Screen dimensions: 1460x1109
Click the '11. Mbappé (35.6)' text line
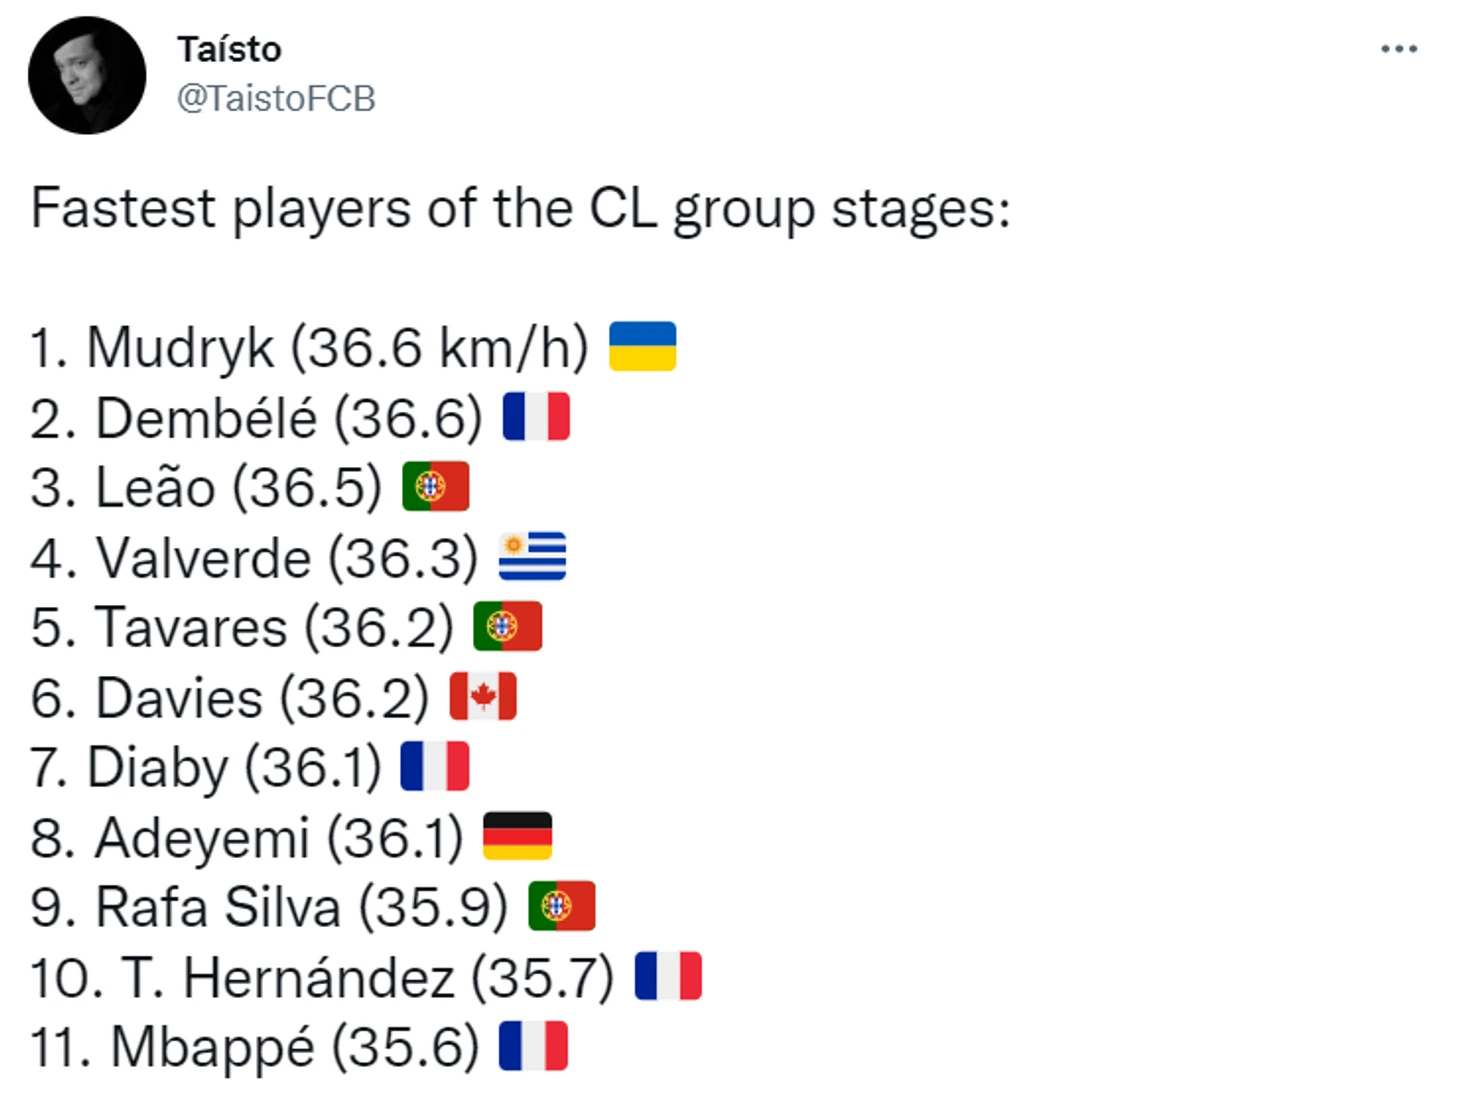click(255, 1048)
